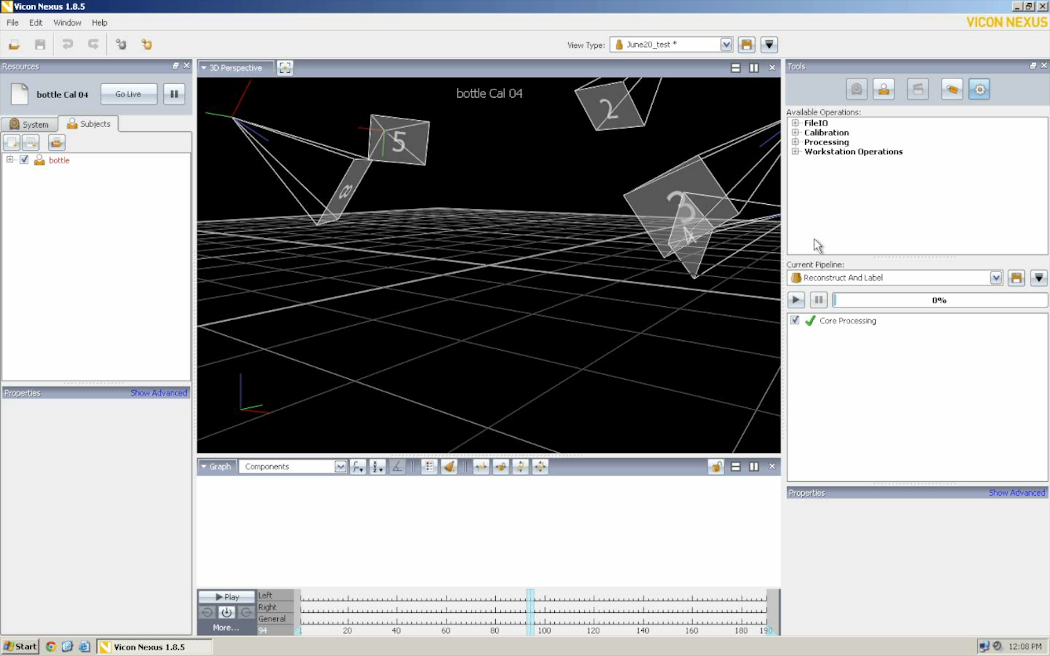Viewport: 1050px width, 656px height.
Task: Click the second add-subject icon in Subjects tab
Action: (x=31, y=142)
